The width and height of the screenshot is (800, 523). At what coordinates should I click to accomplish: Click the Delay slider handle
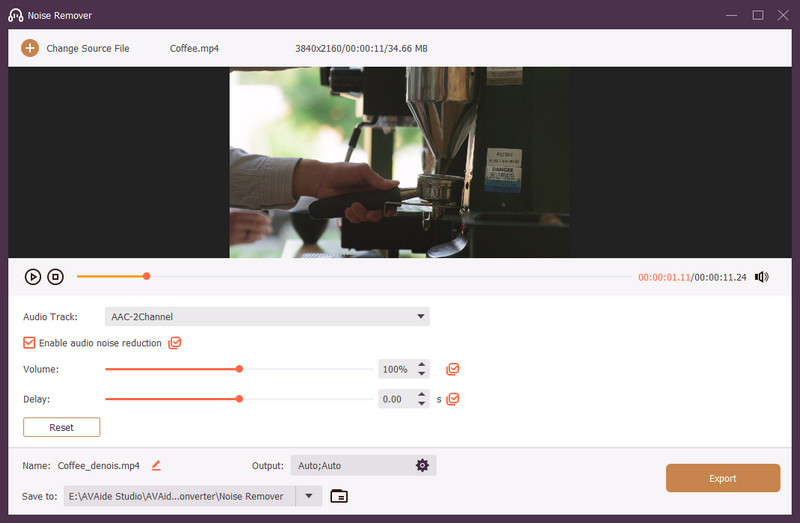[239, 399]
